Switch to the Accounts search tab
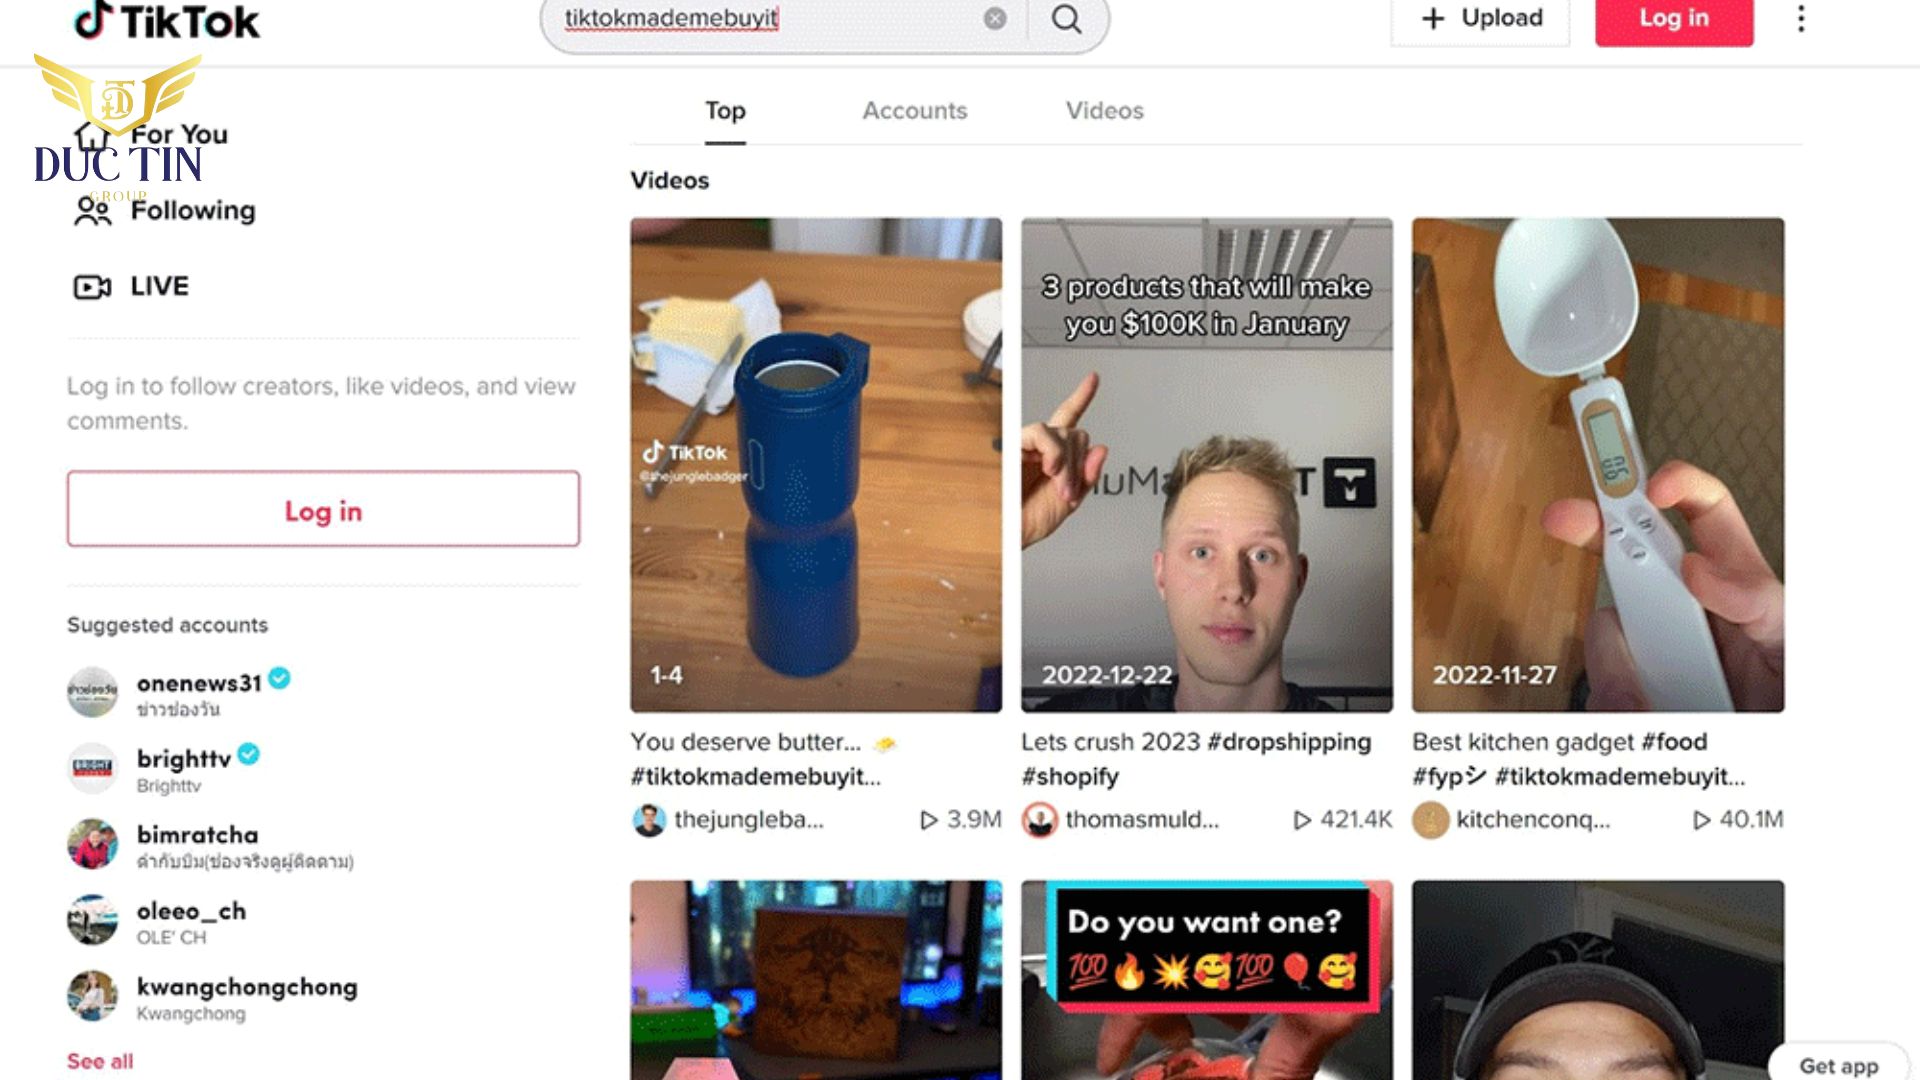 [x=914, y=109]
